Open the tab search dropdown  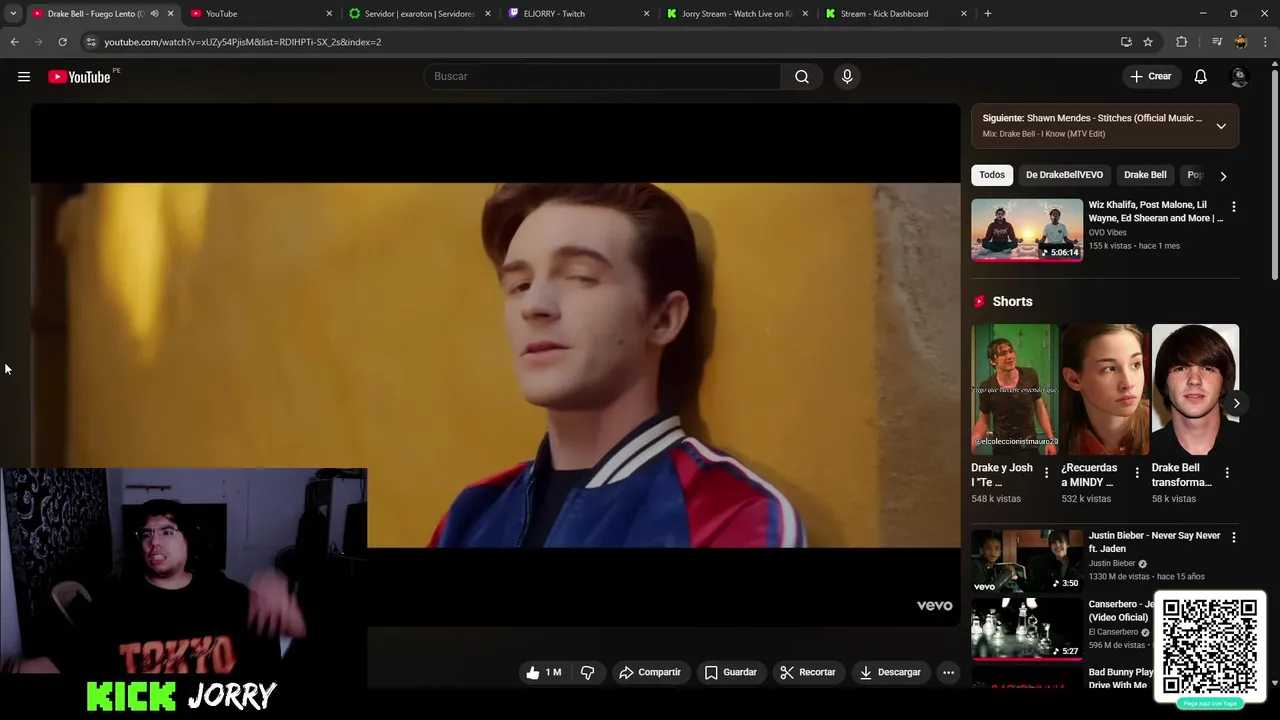click(x=13, y=14)
